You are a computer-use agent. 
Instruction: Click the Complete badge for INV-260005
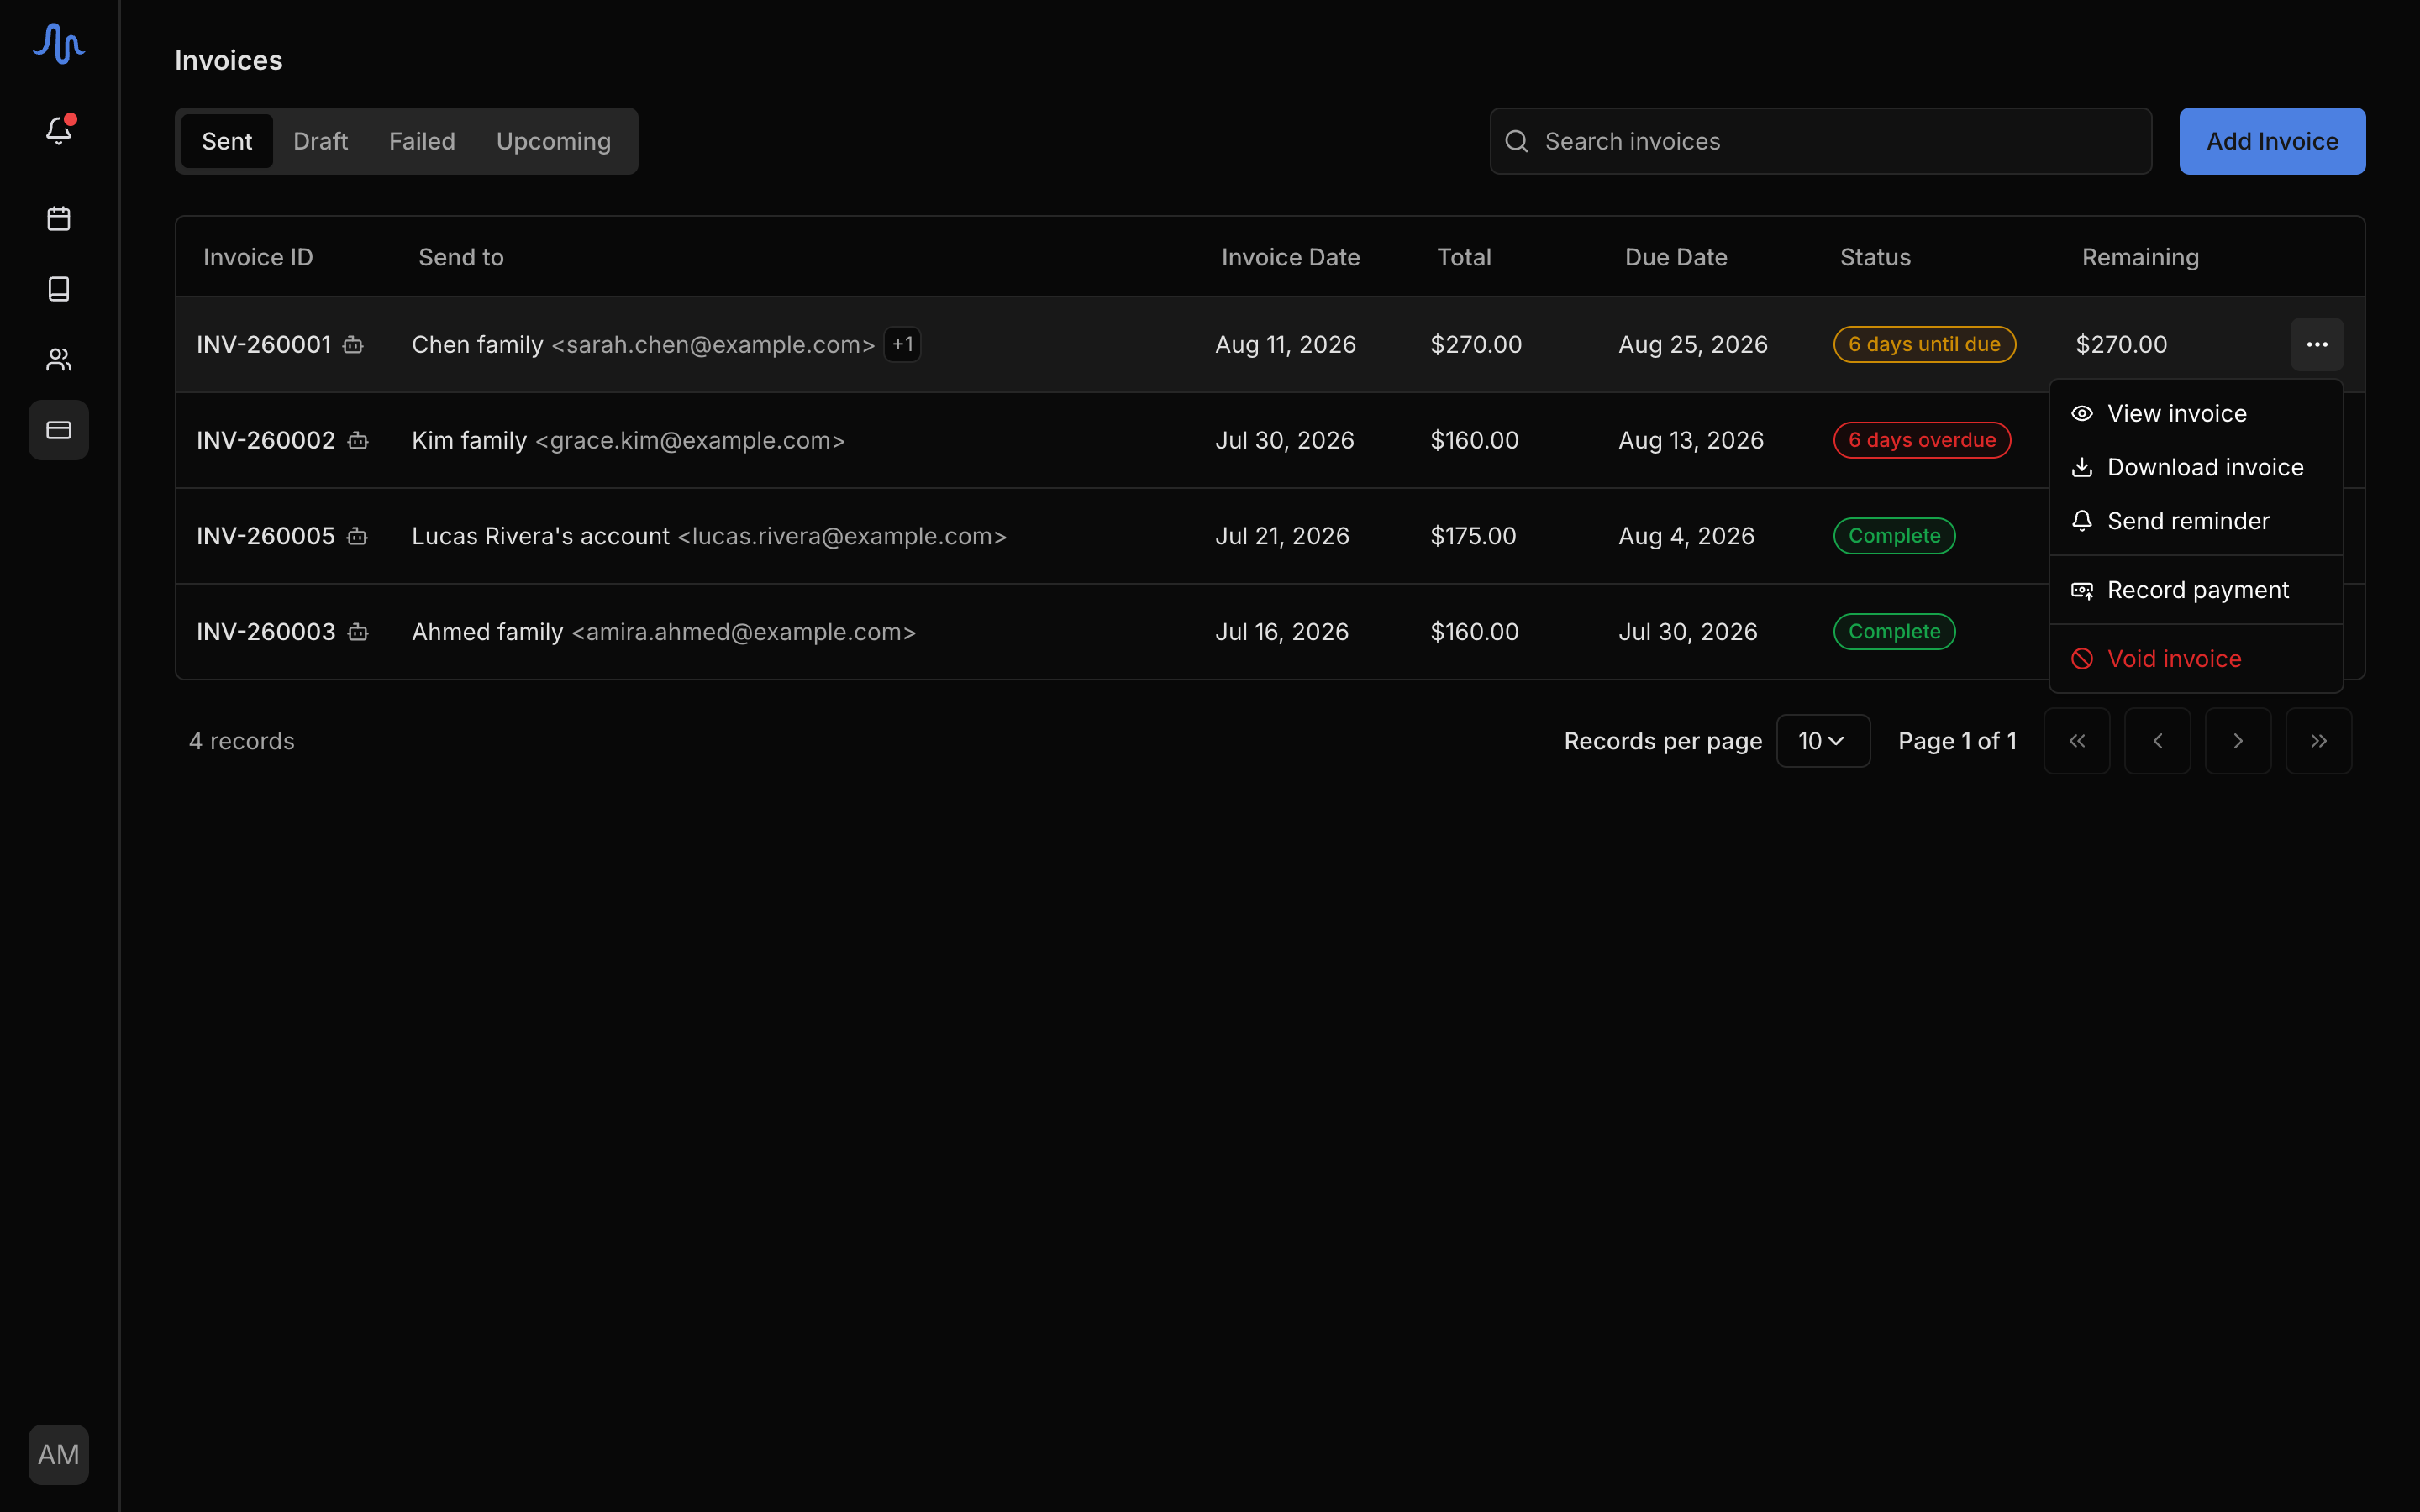coord(1894,536)
